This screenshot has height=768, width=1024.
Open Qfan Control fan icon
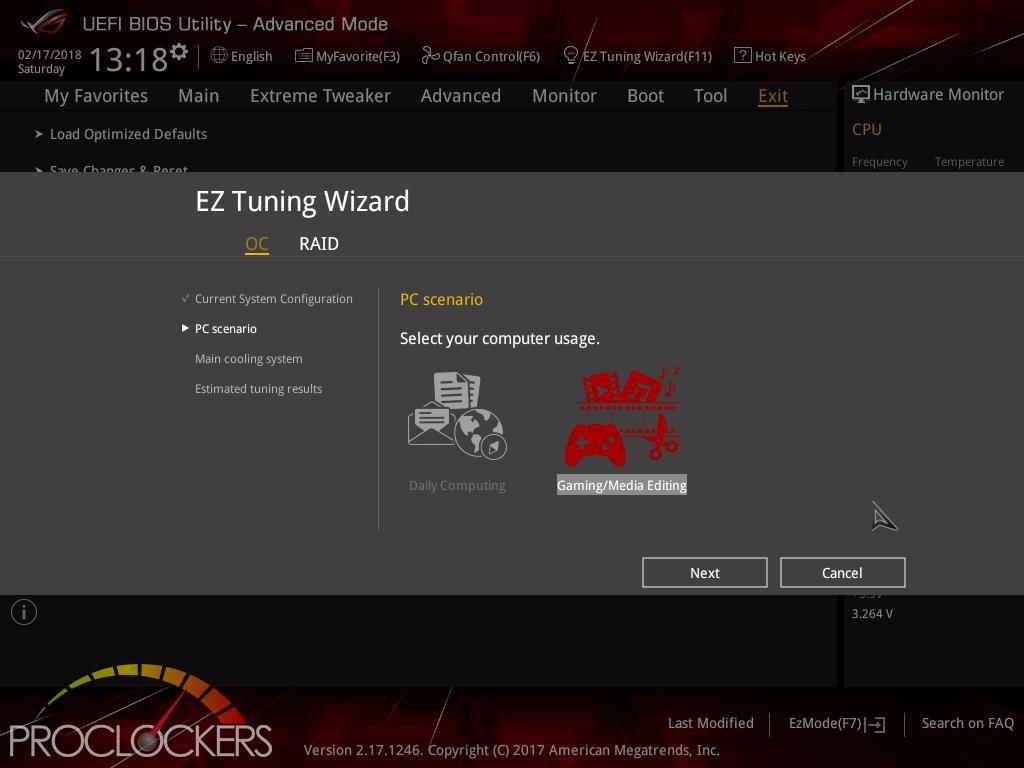point(430,56)
